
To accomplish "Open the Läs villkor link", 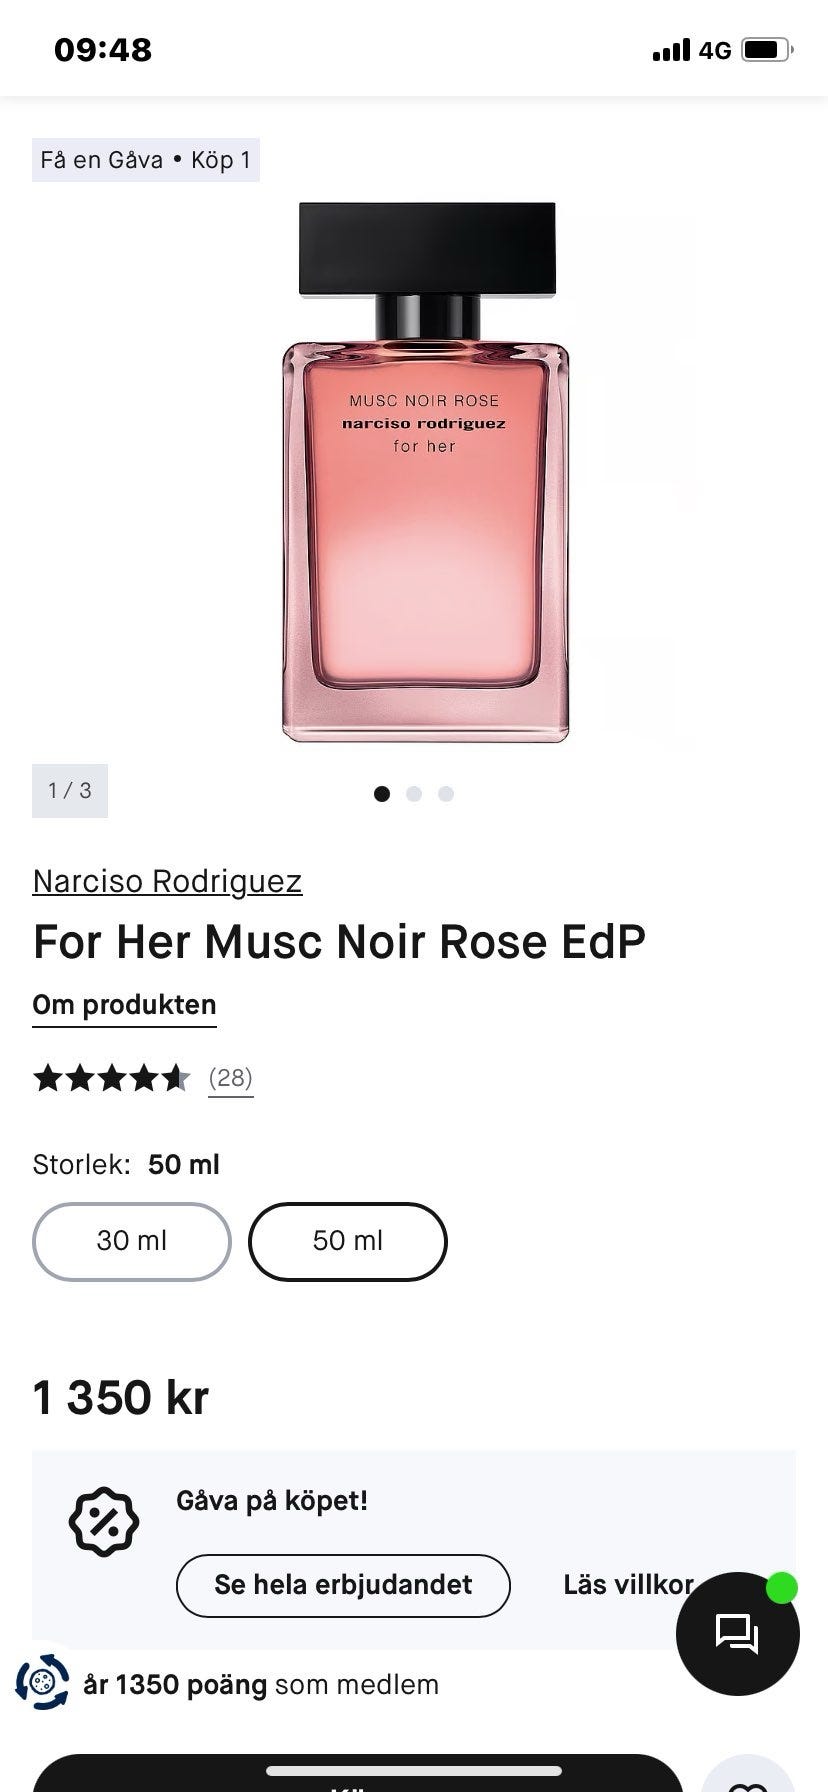I will tap(628, 1585).
